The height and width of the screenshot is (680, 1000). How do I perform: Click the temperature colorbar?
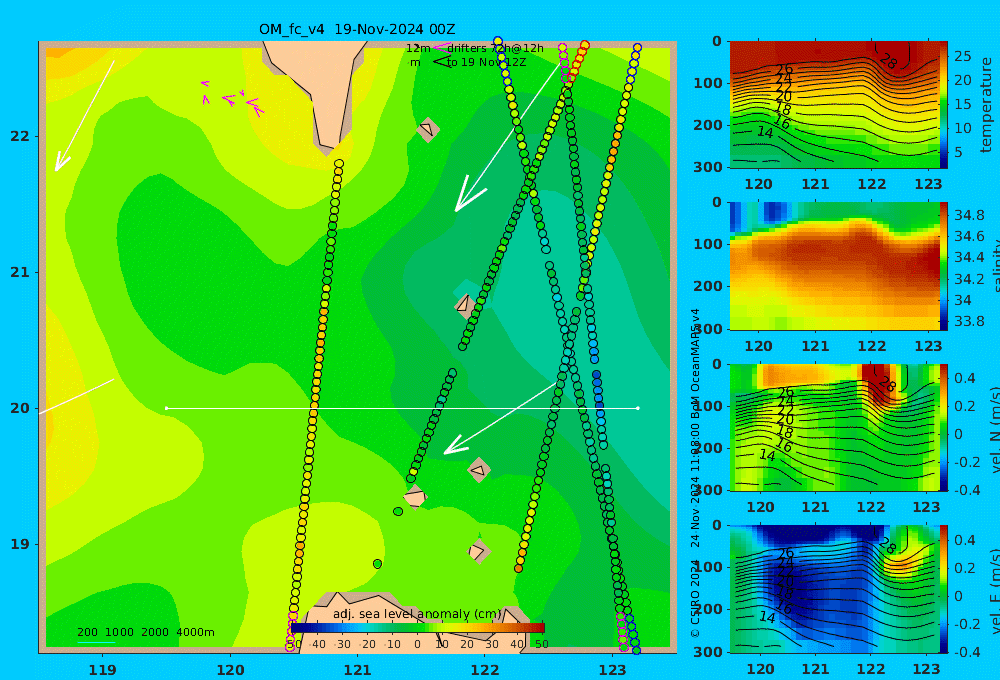click(x=944, y=105)
